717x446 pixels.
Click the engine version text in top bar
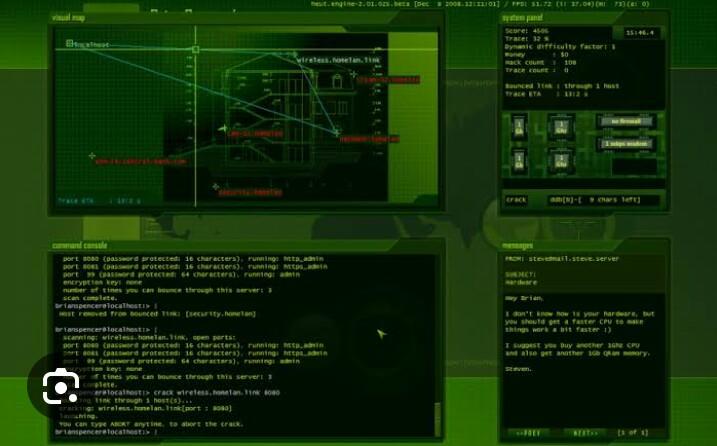(361, 4)
